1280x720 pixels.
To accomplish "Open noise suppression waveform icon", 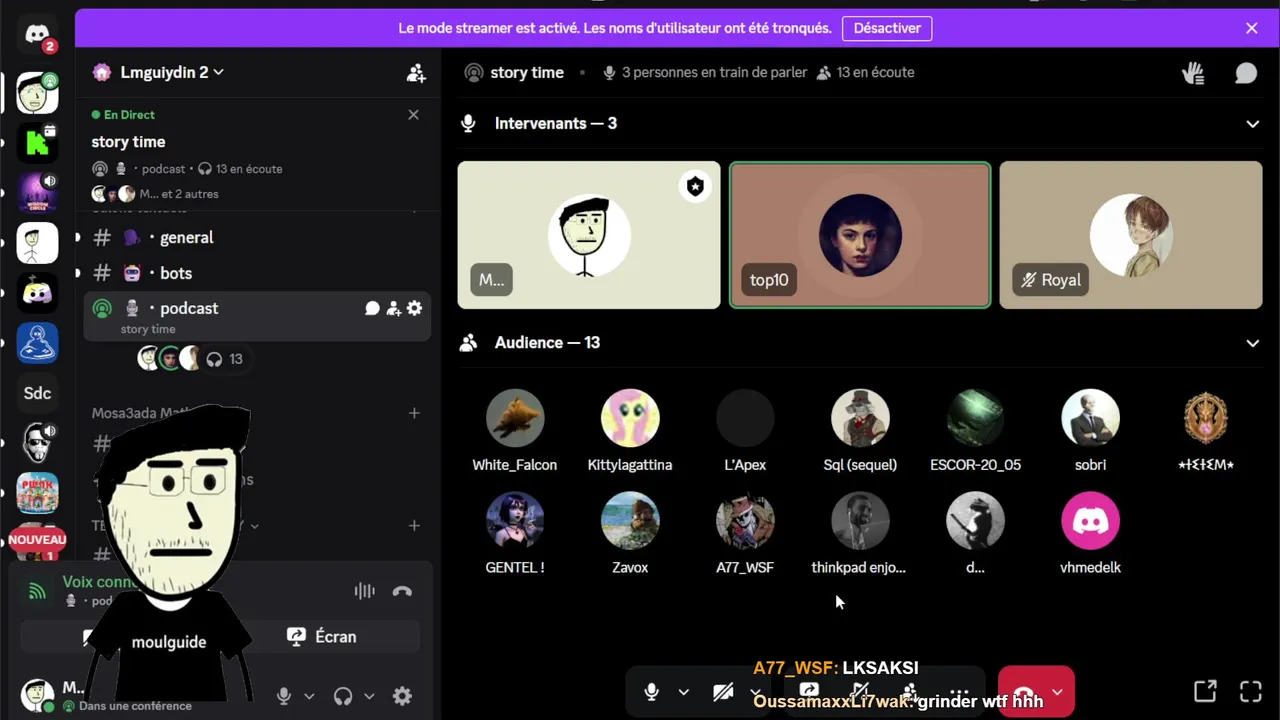I will point(365,591).
